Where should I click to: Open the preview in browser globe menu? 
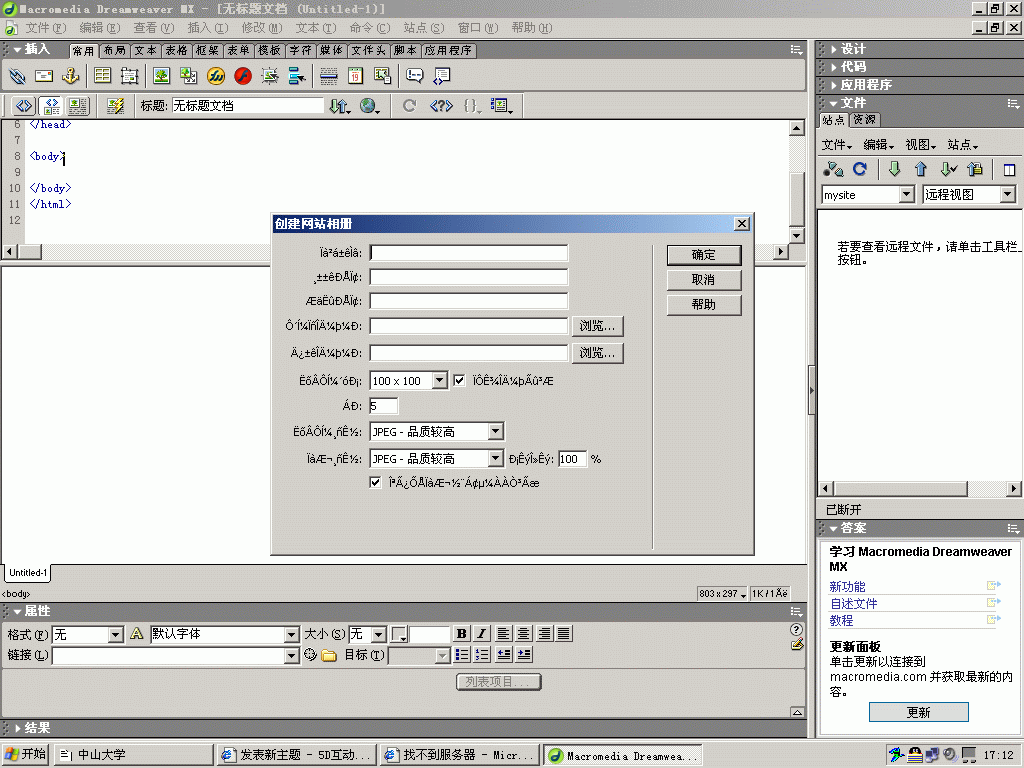click(370, 106)
